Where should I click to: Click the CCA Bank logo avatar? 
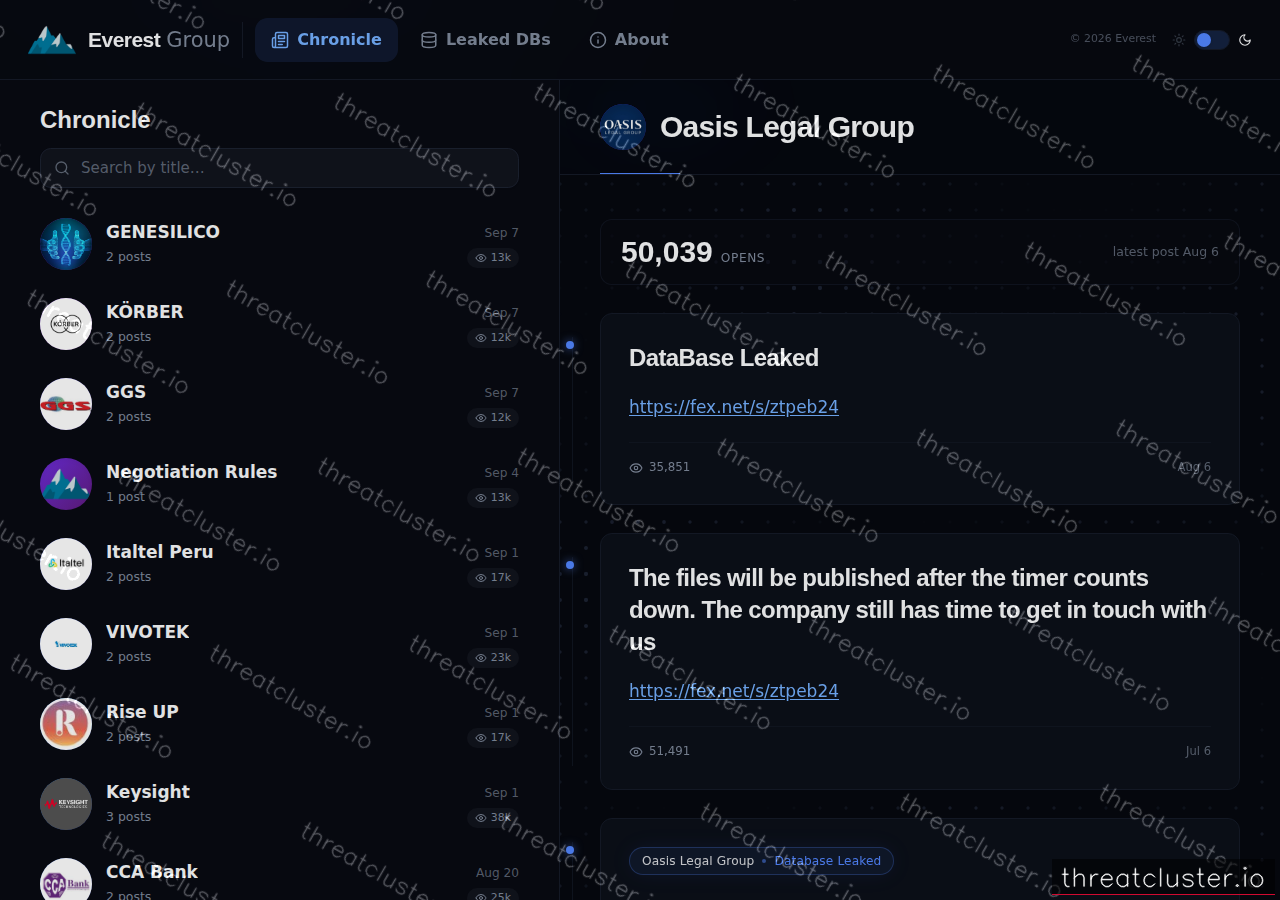(x=66, y=879)
